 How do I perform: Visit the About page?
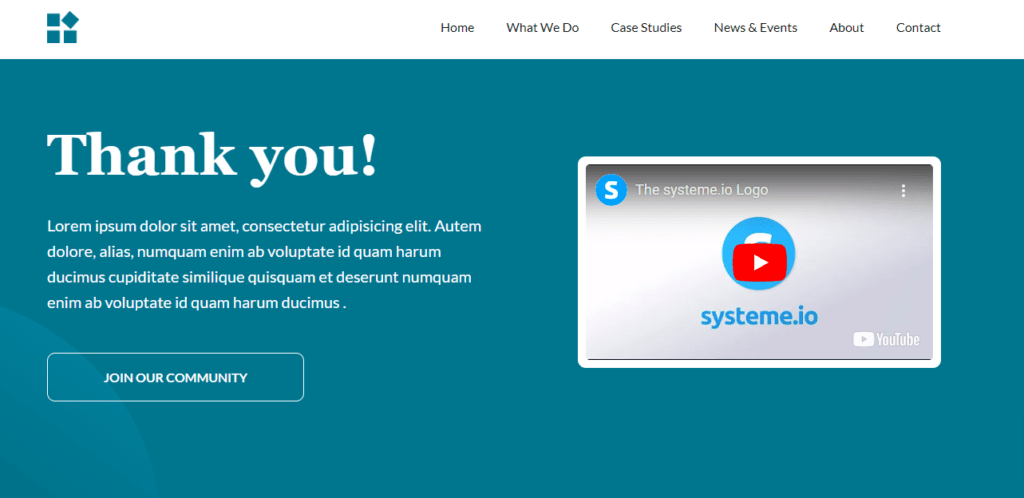click(846, 27)
